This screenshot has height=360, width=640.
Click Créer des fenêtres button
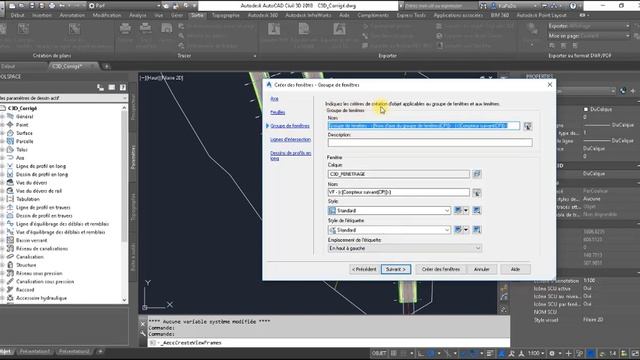441,269
